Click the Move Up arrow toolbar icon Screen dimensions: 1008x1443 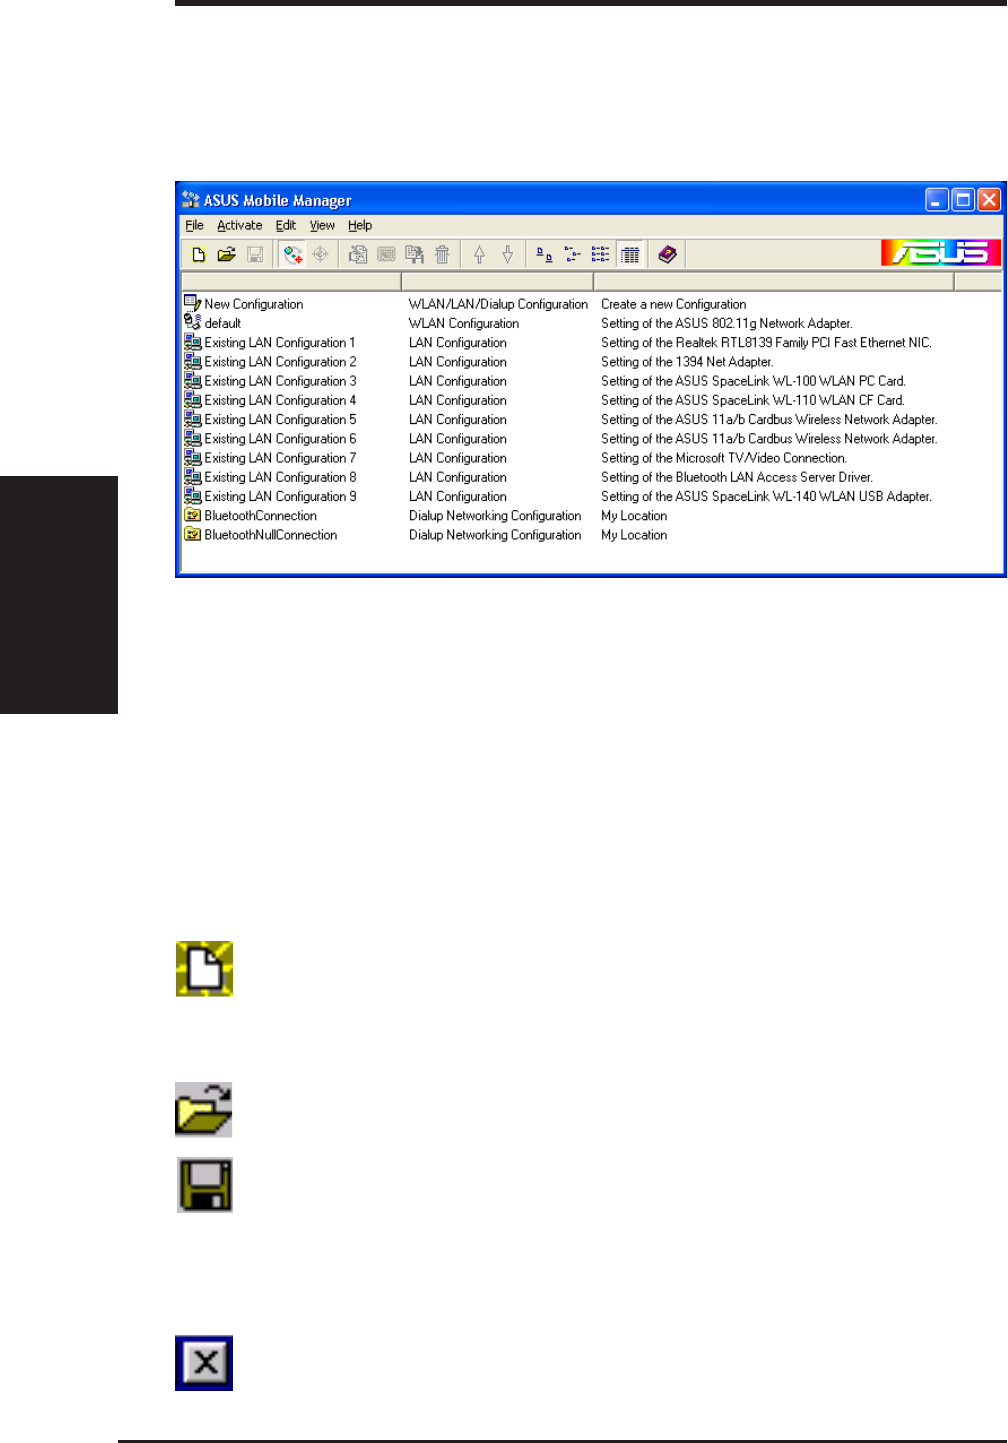pos(479,255)
